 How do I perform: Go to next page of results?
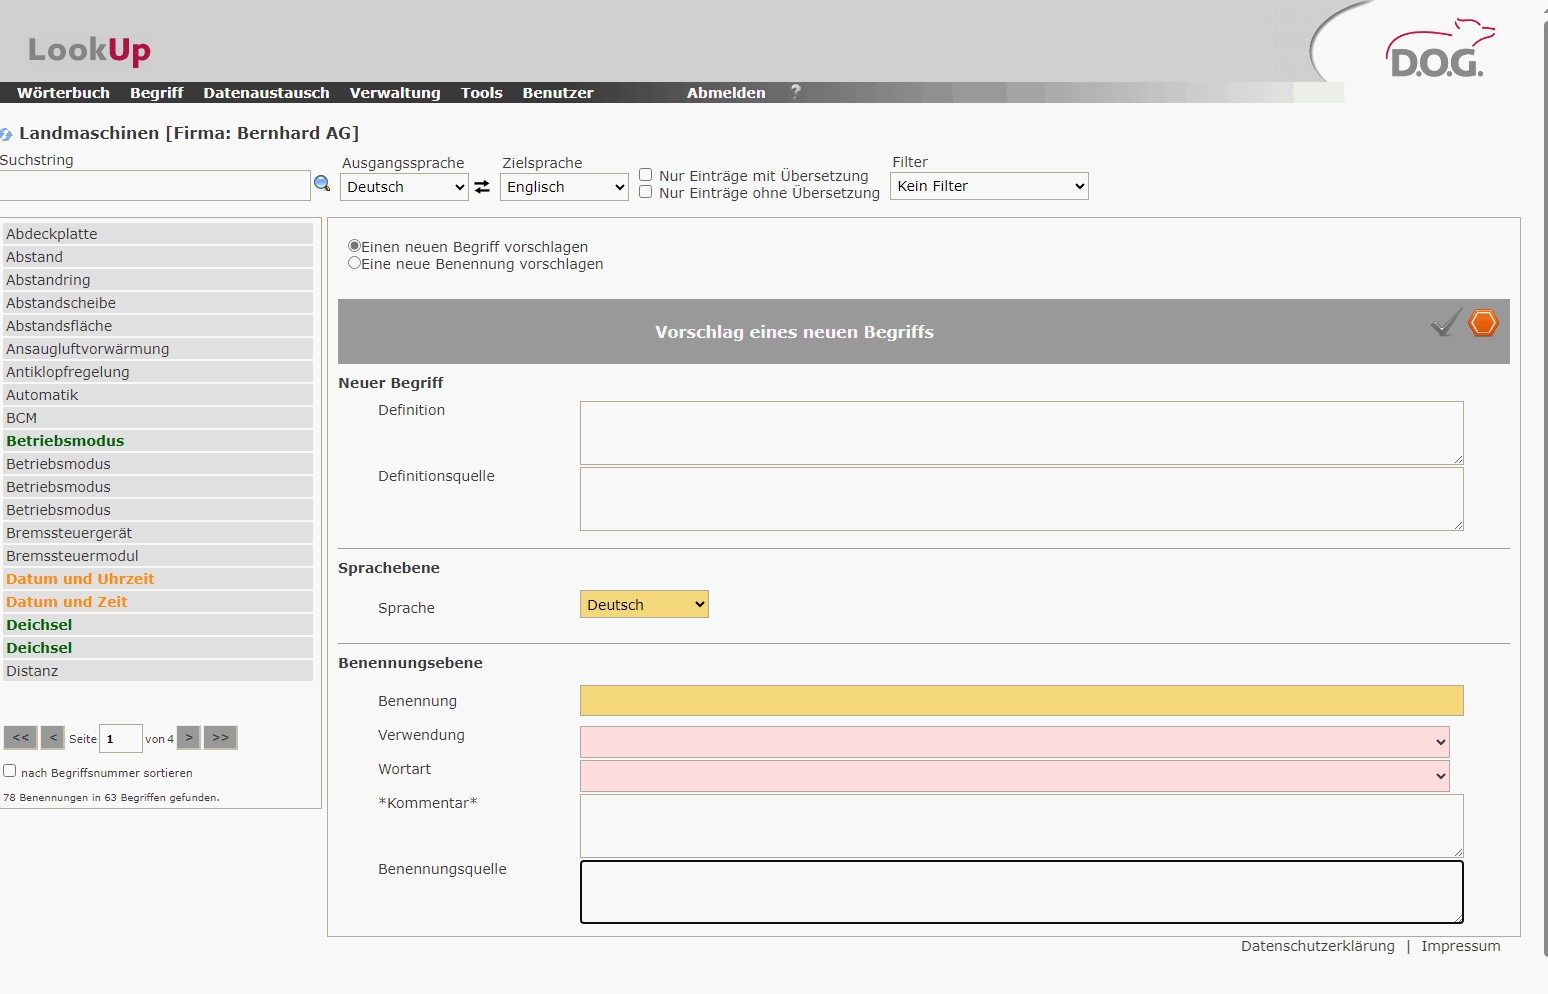pyautogui.click(x=189, y=738)
